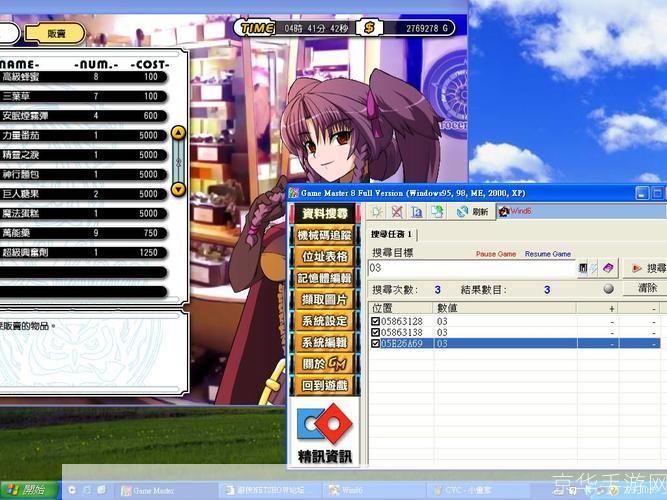Click the 刷新 refresh button
The height and width of the screenshot is (500, 667).
(x=472, y=211)
